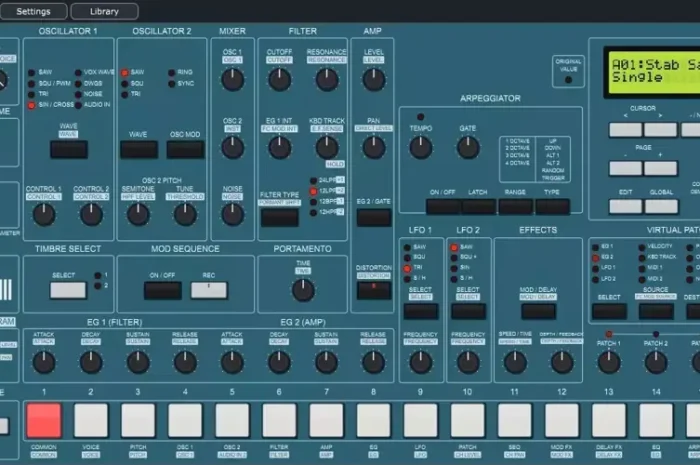The height and width of the screenshot is (465, 700).
Task: Select the Oscillator 2 RING mod LED
Action: point(171,73)
